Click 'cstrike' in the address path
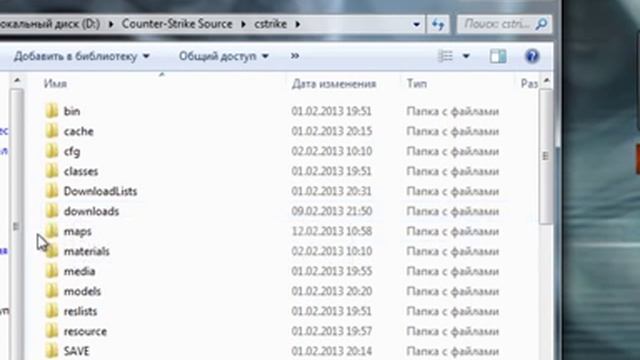The width and height of the screenshot is (640, 360). (x=271, y=24)
